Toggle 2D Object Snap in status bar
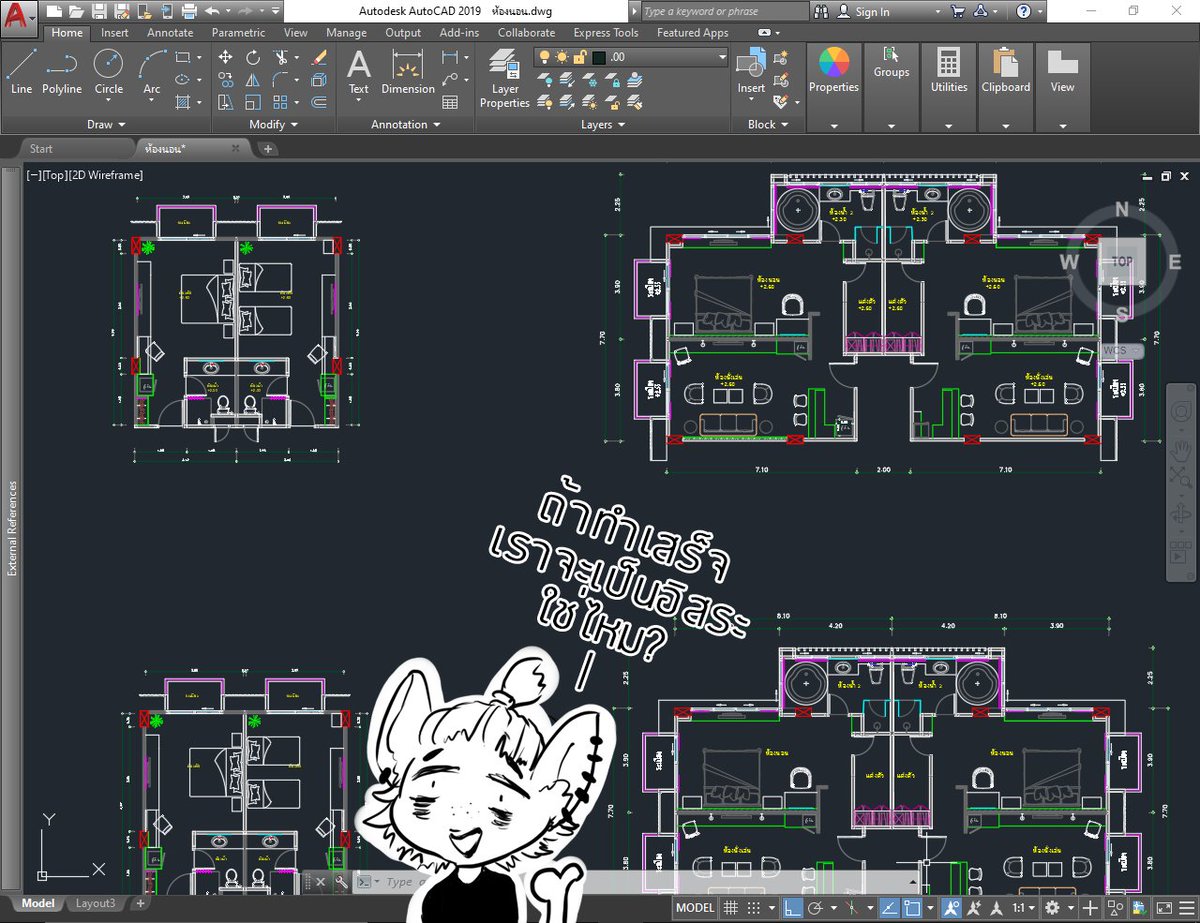The height and width of the screenshot is (923, 1200). pyautogui.click(x=912, y=908)
